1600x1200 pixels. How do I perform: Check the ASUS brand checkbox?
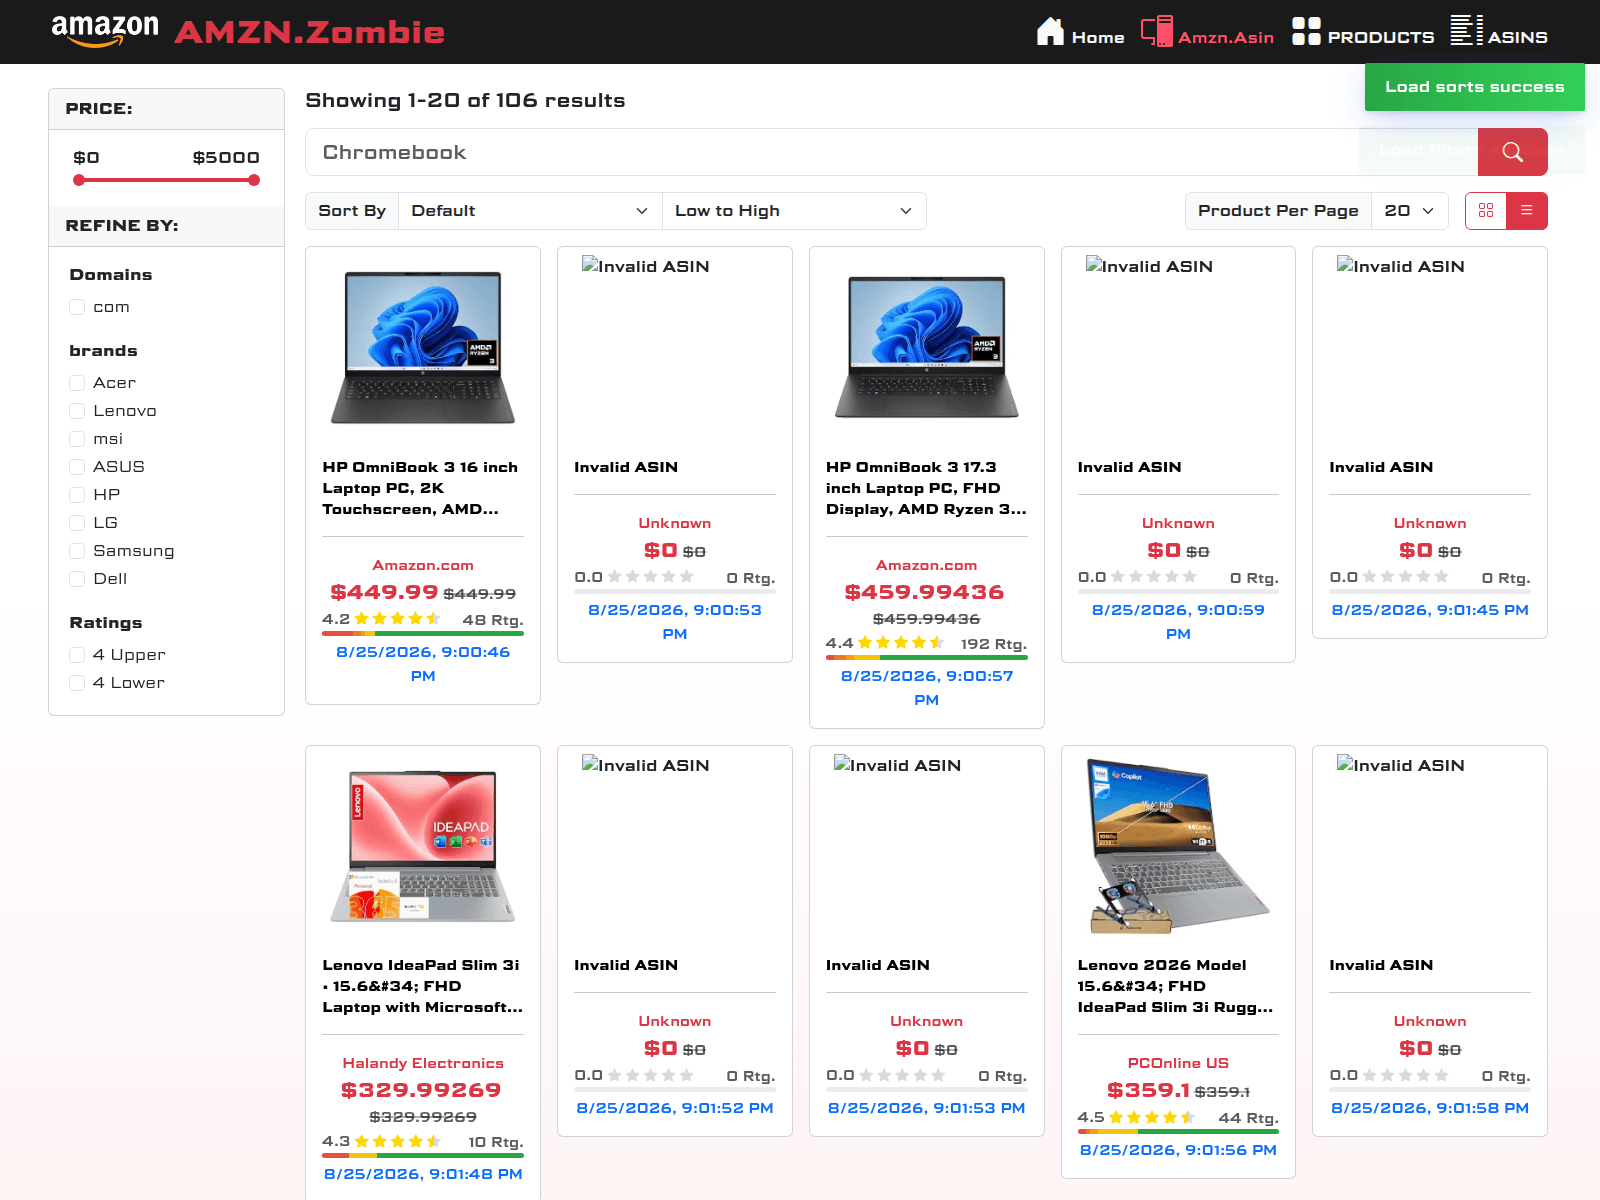click(x=77, y=467)
